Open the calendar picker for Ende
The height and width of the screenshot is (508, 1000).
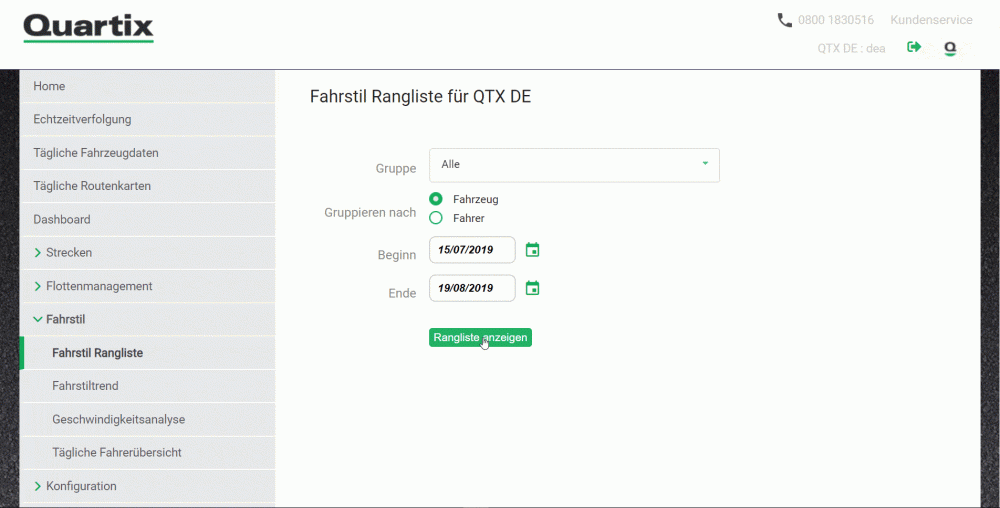point(533,288)
